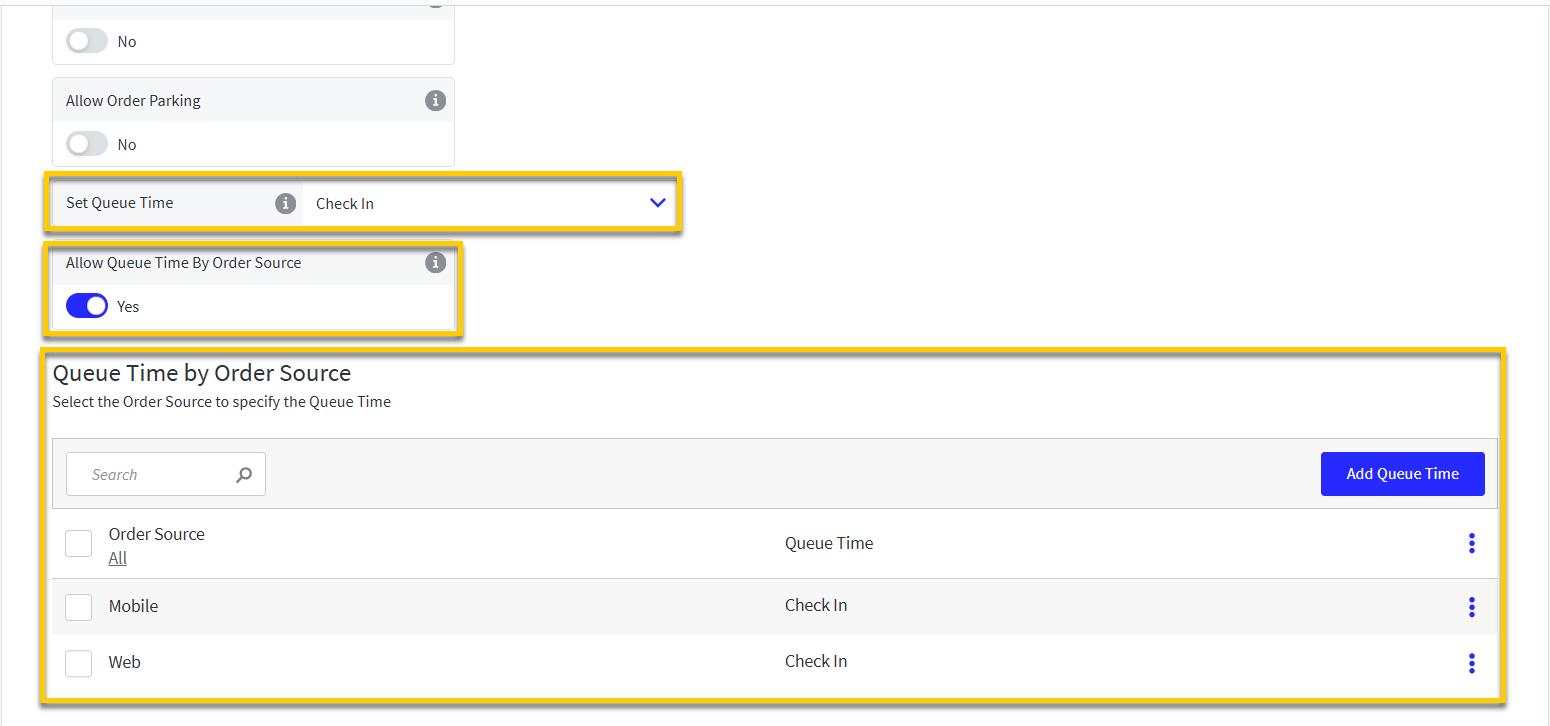
Task: Open three-dot menu in table header row
Action: point(1471,543)
